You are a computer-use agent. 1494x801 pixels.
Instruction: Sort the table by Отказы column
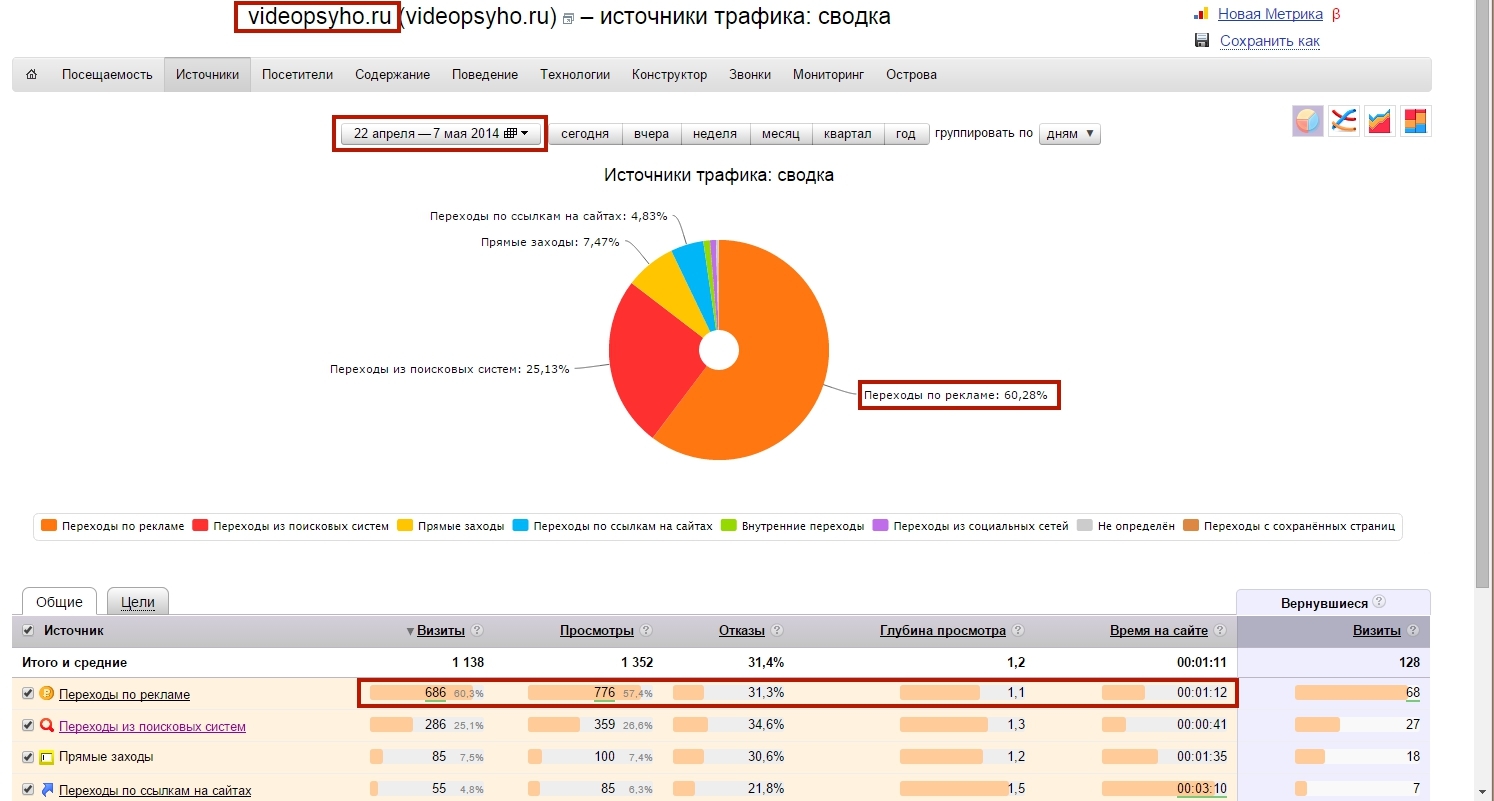pyautogui.click(x=742, y=631)
